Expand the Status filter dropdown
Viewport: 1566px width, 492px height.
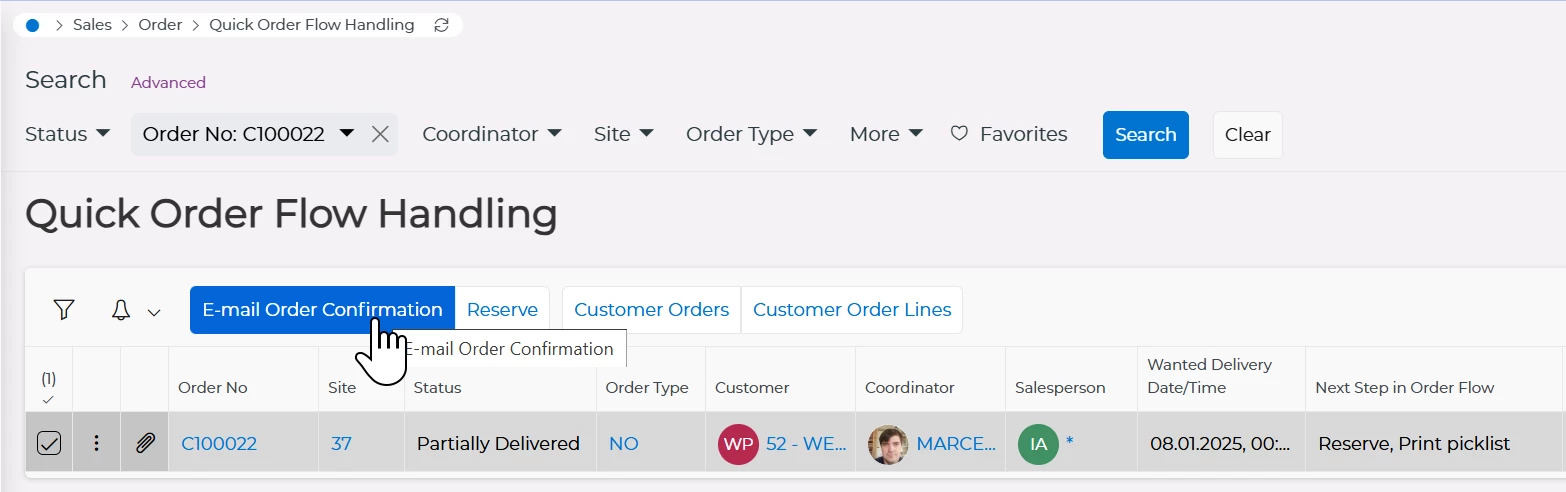point(67,134)
